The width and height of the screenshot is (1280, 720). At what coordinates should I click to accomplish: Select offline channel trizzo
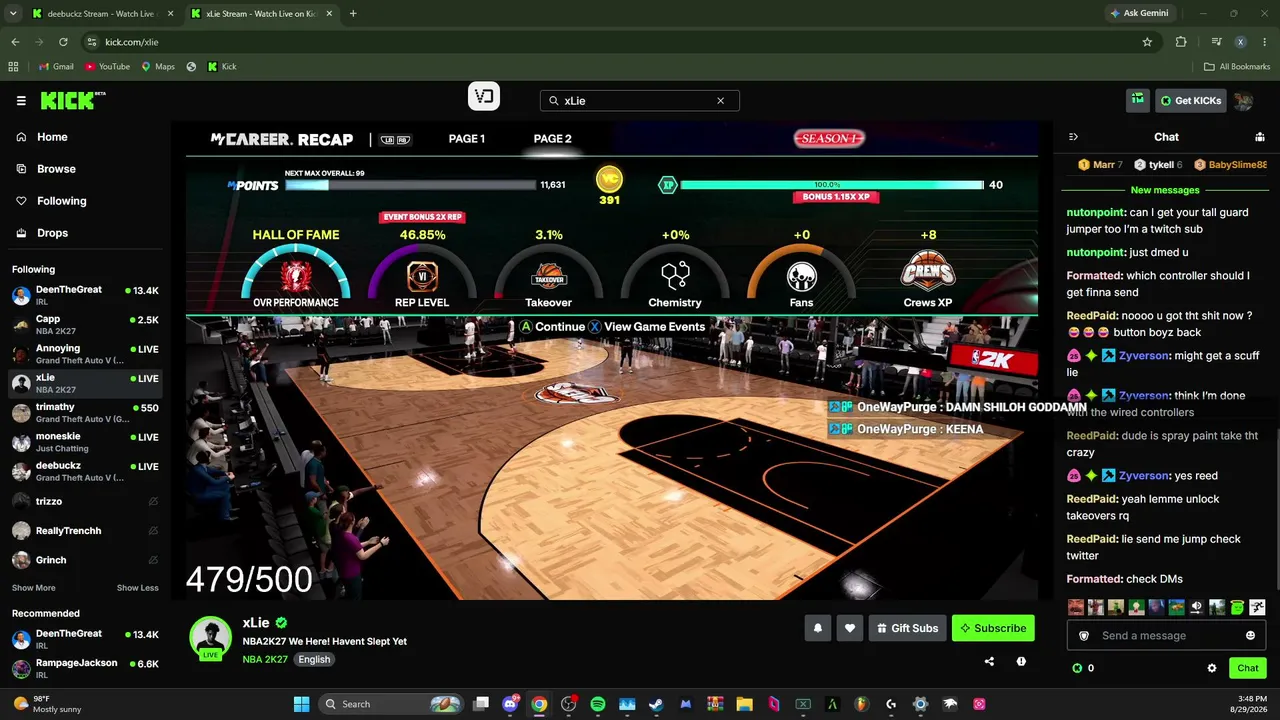click(85, 501)
